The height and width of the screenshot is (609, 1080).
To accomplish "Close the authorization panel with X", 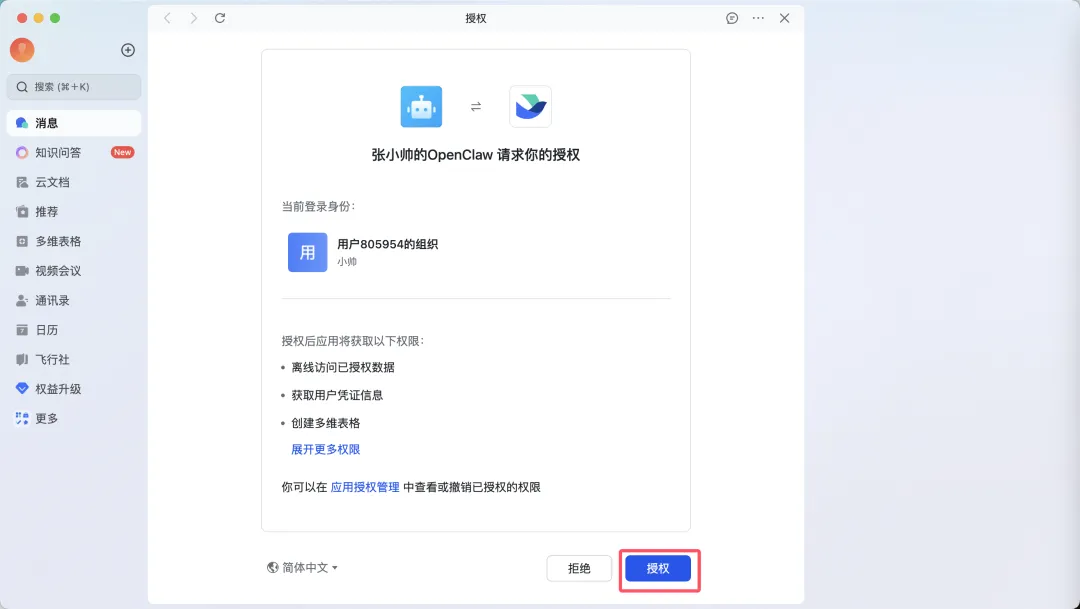I will (x=785, y=18).
